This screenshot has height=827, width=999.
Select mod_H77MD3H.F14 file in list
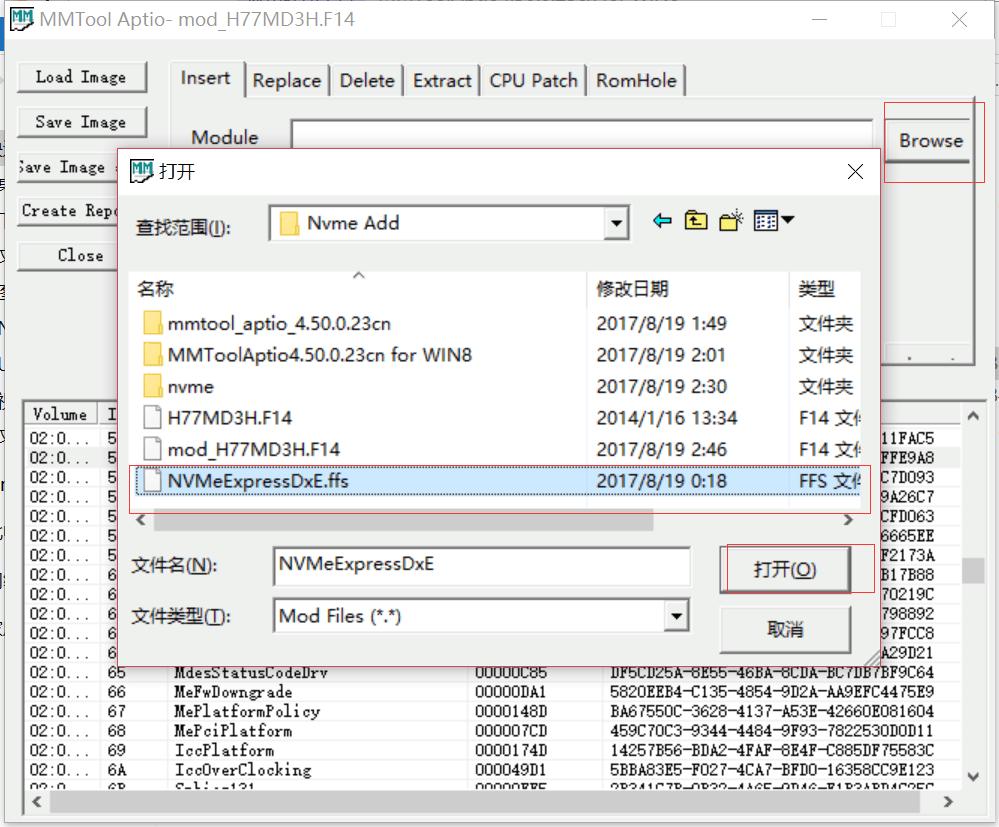click(253, 449)
